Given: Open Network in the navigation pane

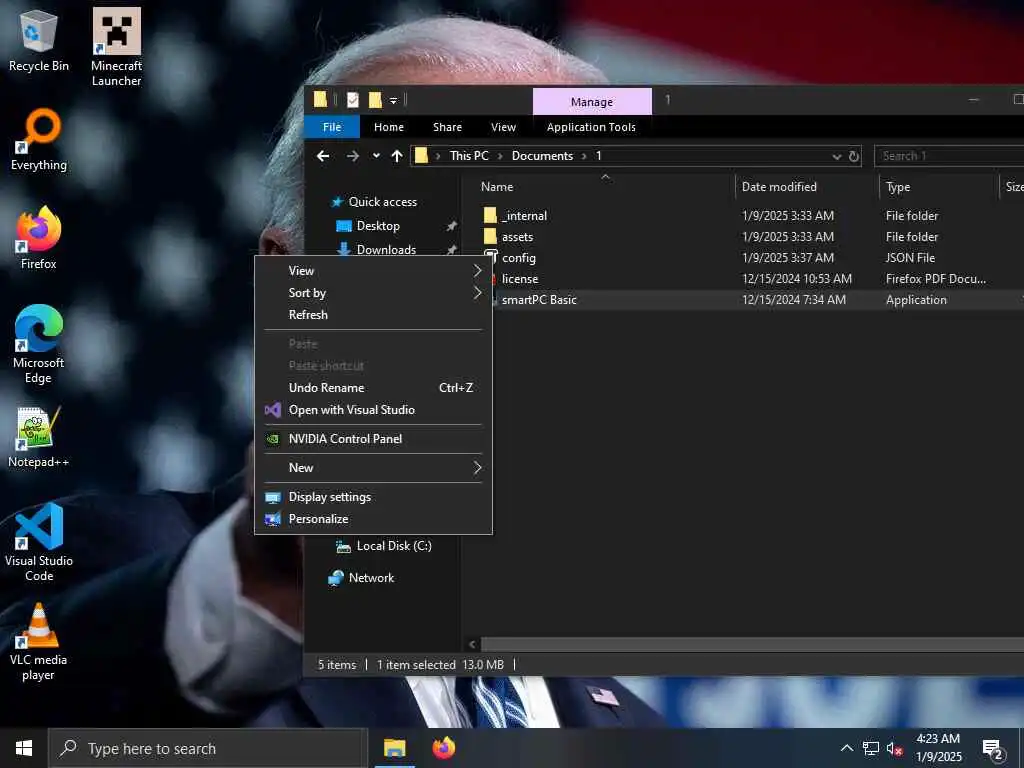Looking at the screenshot, I should click(371, 578).
